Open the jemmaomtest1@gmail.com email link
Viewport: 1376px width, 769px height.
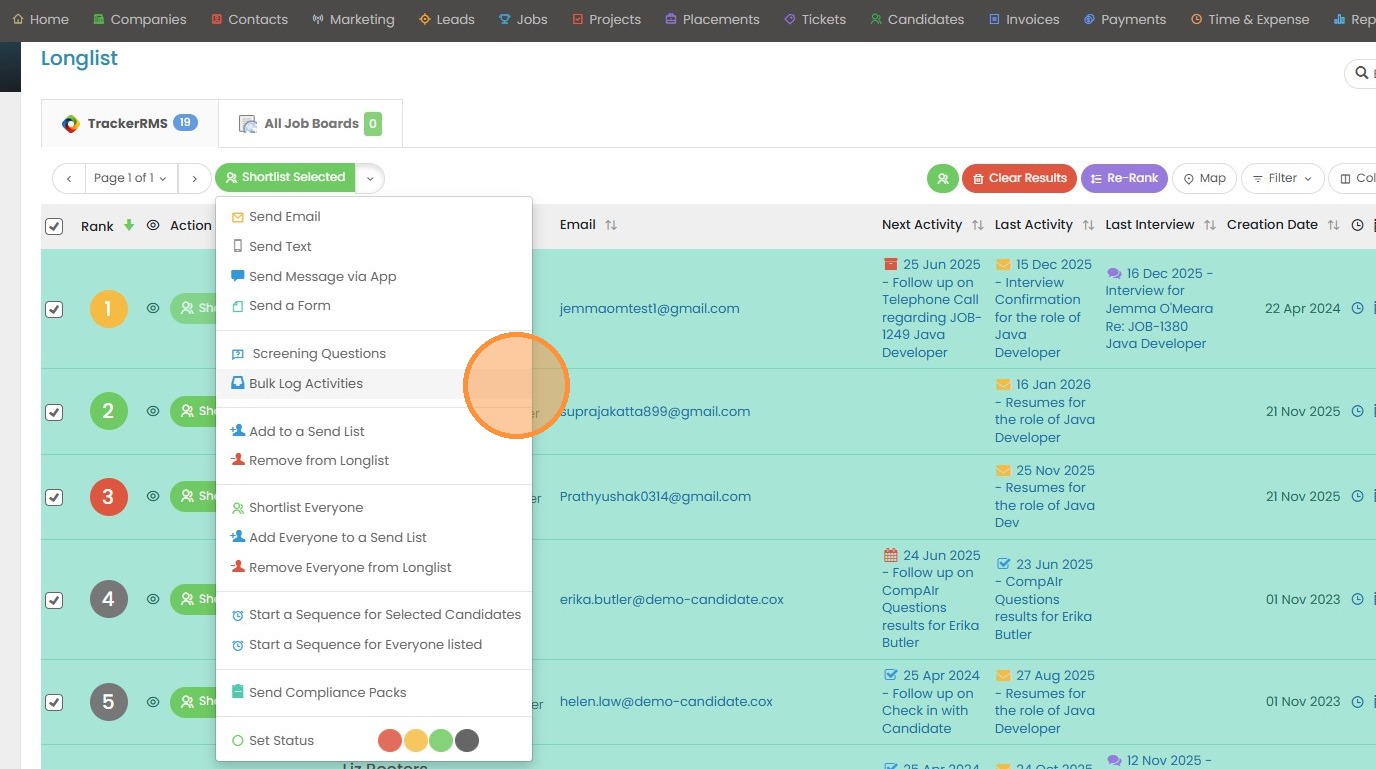pos(649,308)
